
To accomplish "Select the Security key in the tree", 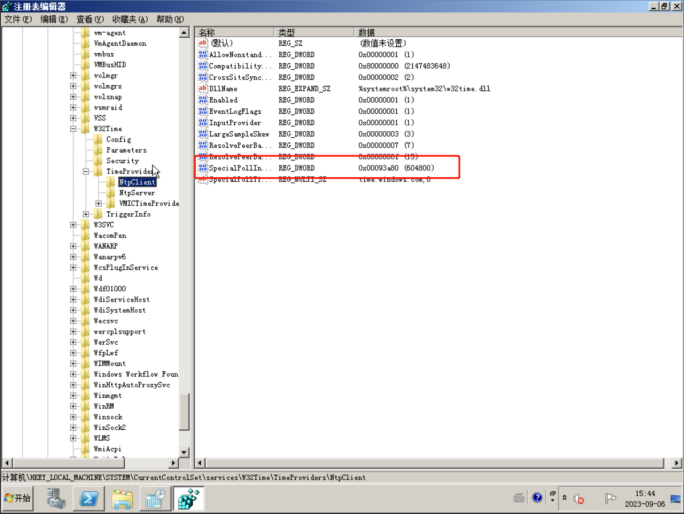I will 122,161.
